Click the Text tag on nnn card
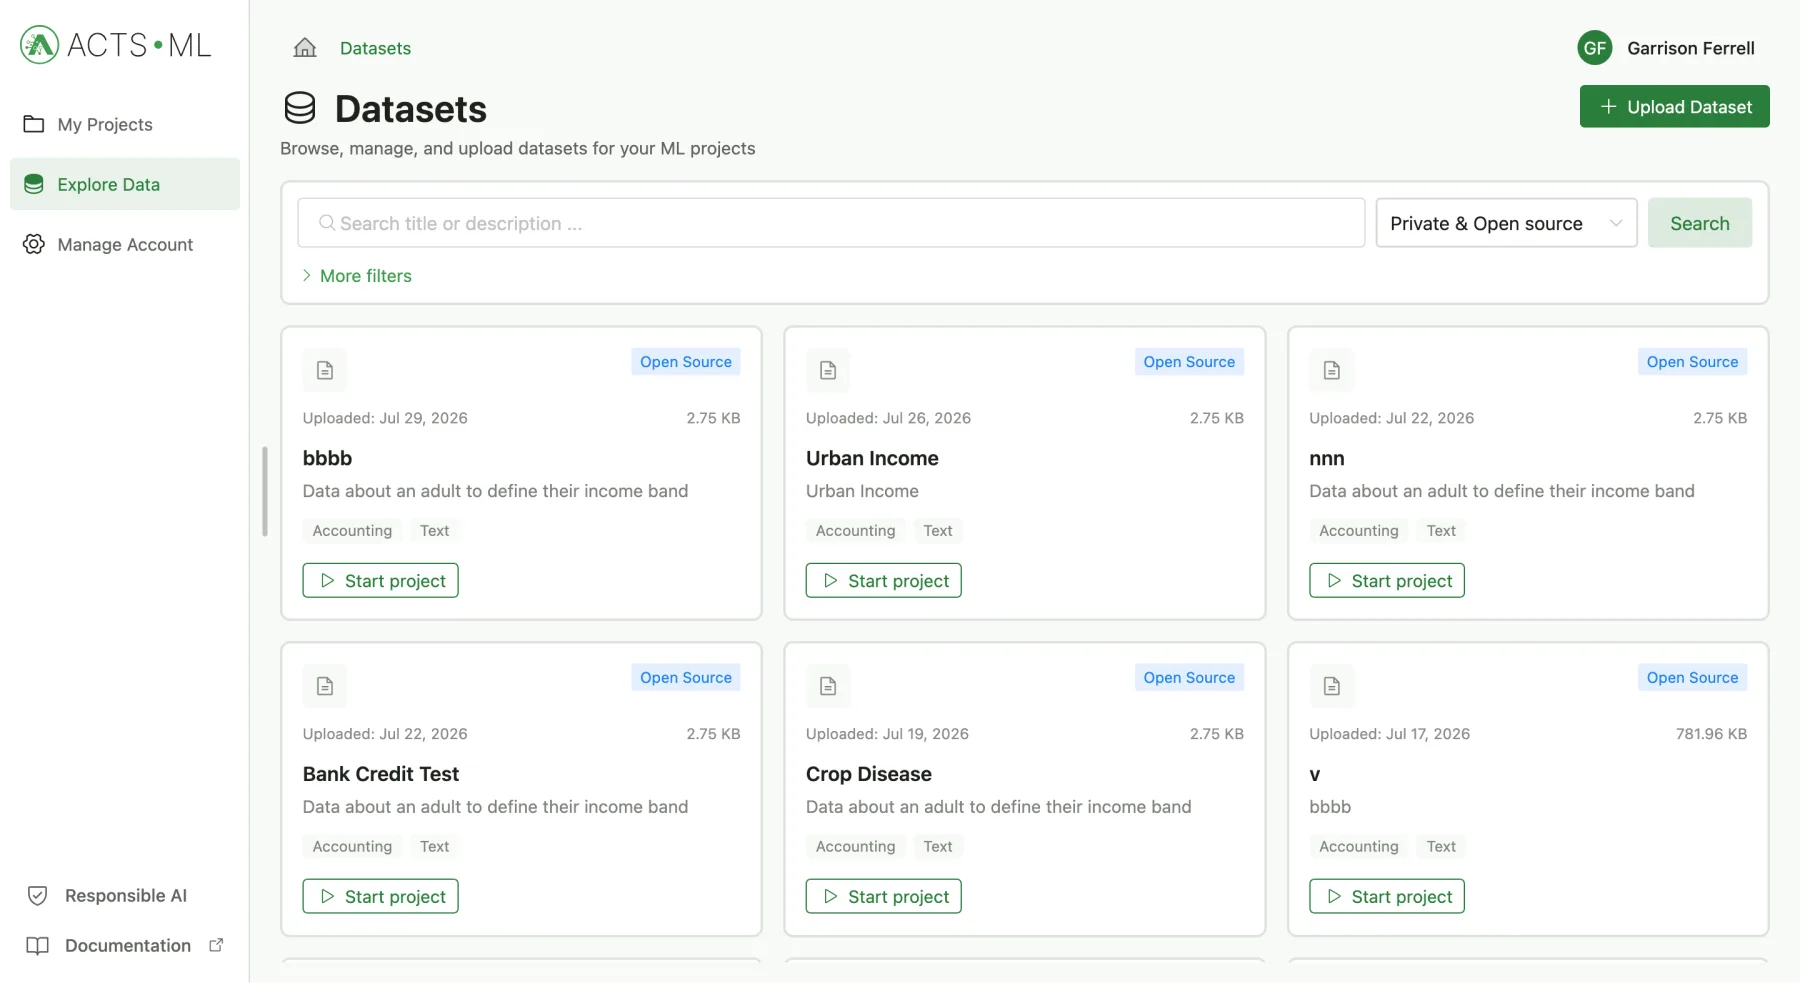The height and width of the screenshot is (983, 1800). coord(1441,531)
